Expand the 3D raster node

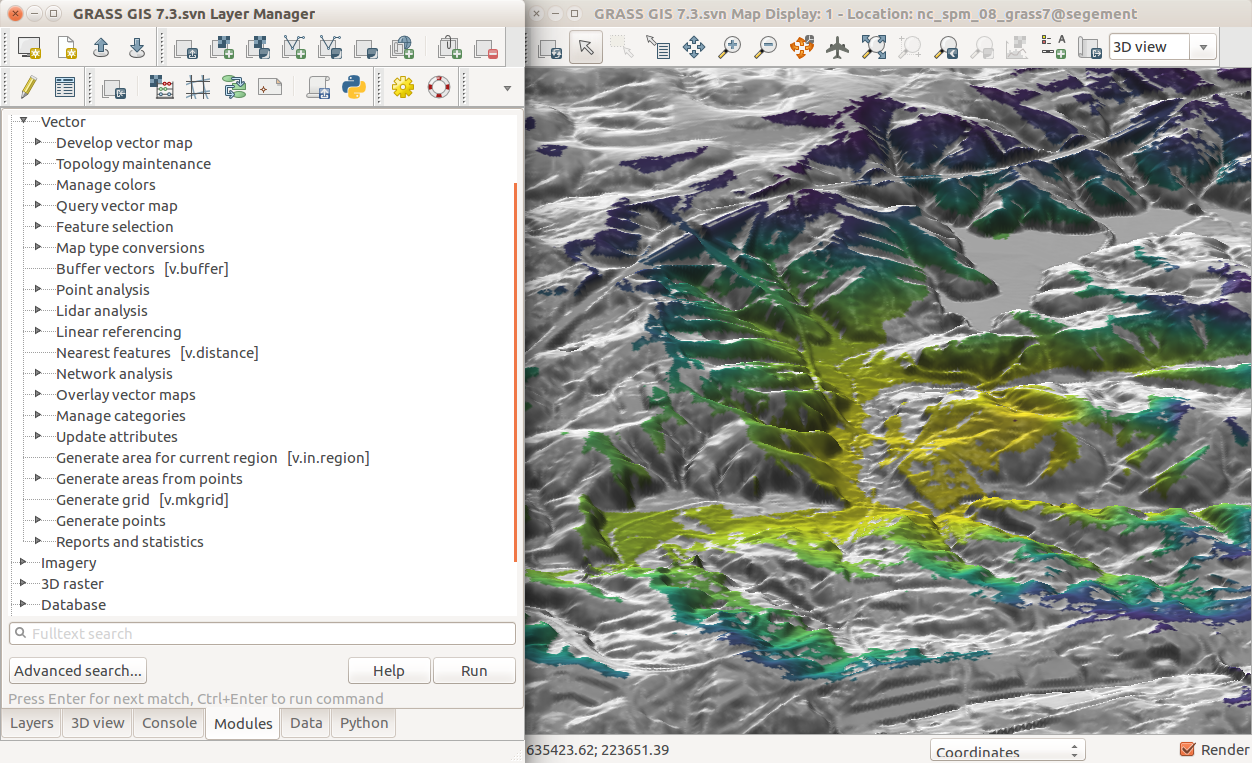pos(23,583)
